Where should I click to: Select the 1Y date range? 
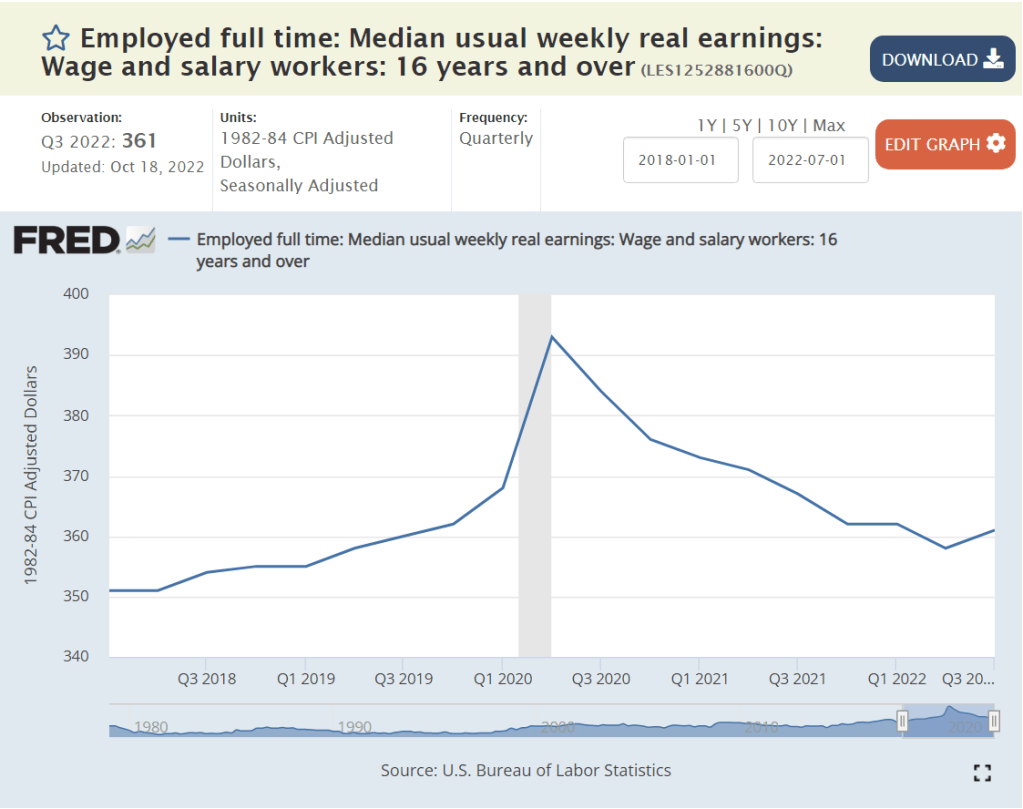point(706,125)
